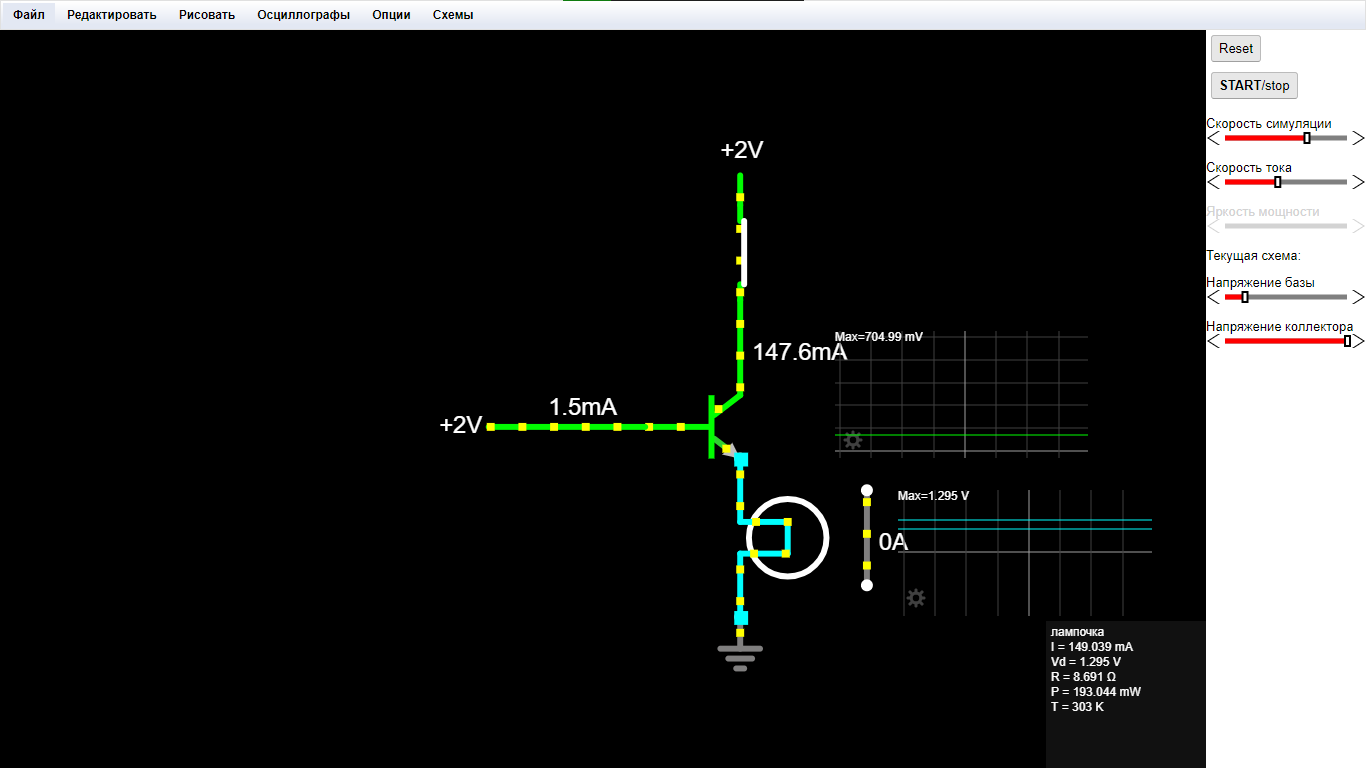Increase Скорость симуляции with right arrow

coord(1358,138)
